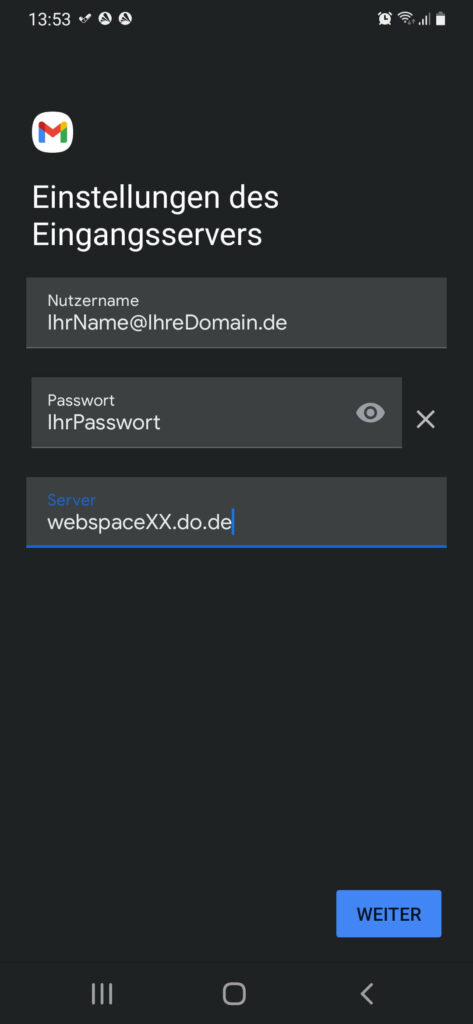This screenshot has height=1024, width=473.
Task: Clear the password with the X icon
Action: click(x=425, y=419)
